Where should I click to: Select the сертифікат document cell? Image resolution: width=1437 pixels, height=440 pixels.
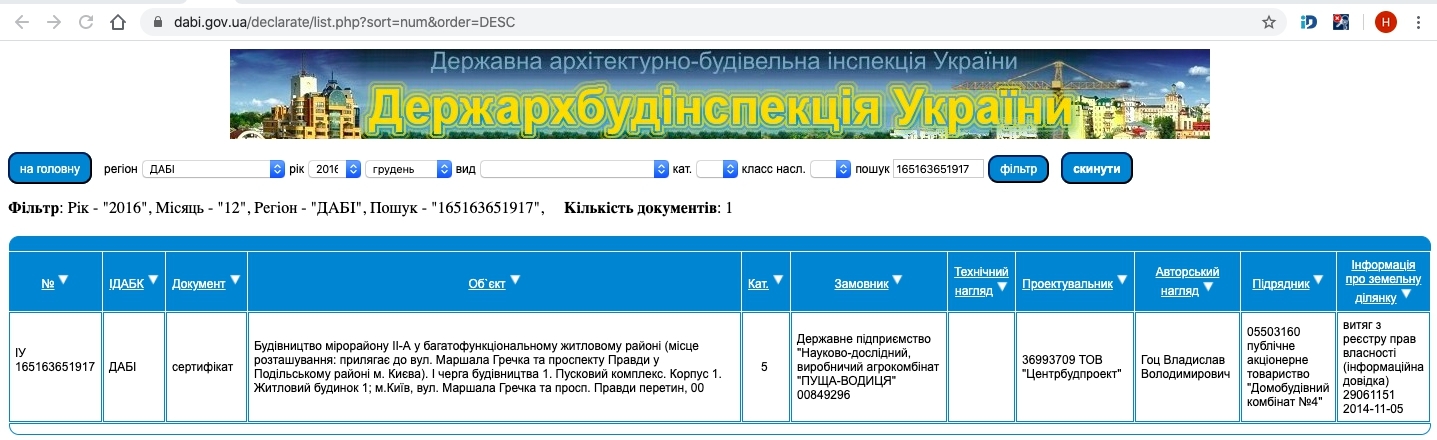(x=207, y=367)
